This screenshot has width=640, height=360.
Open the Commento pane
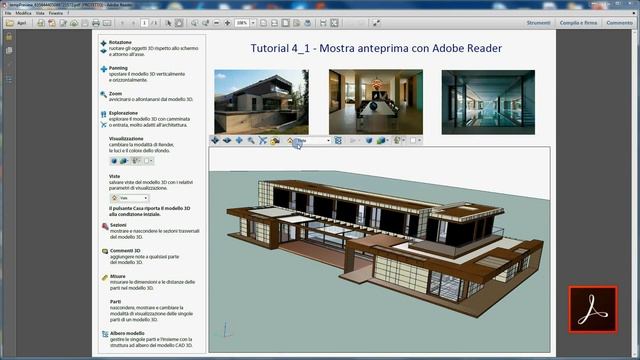(x=619, y=23)
